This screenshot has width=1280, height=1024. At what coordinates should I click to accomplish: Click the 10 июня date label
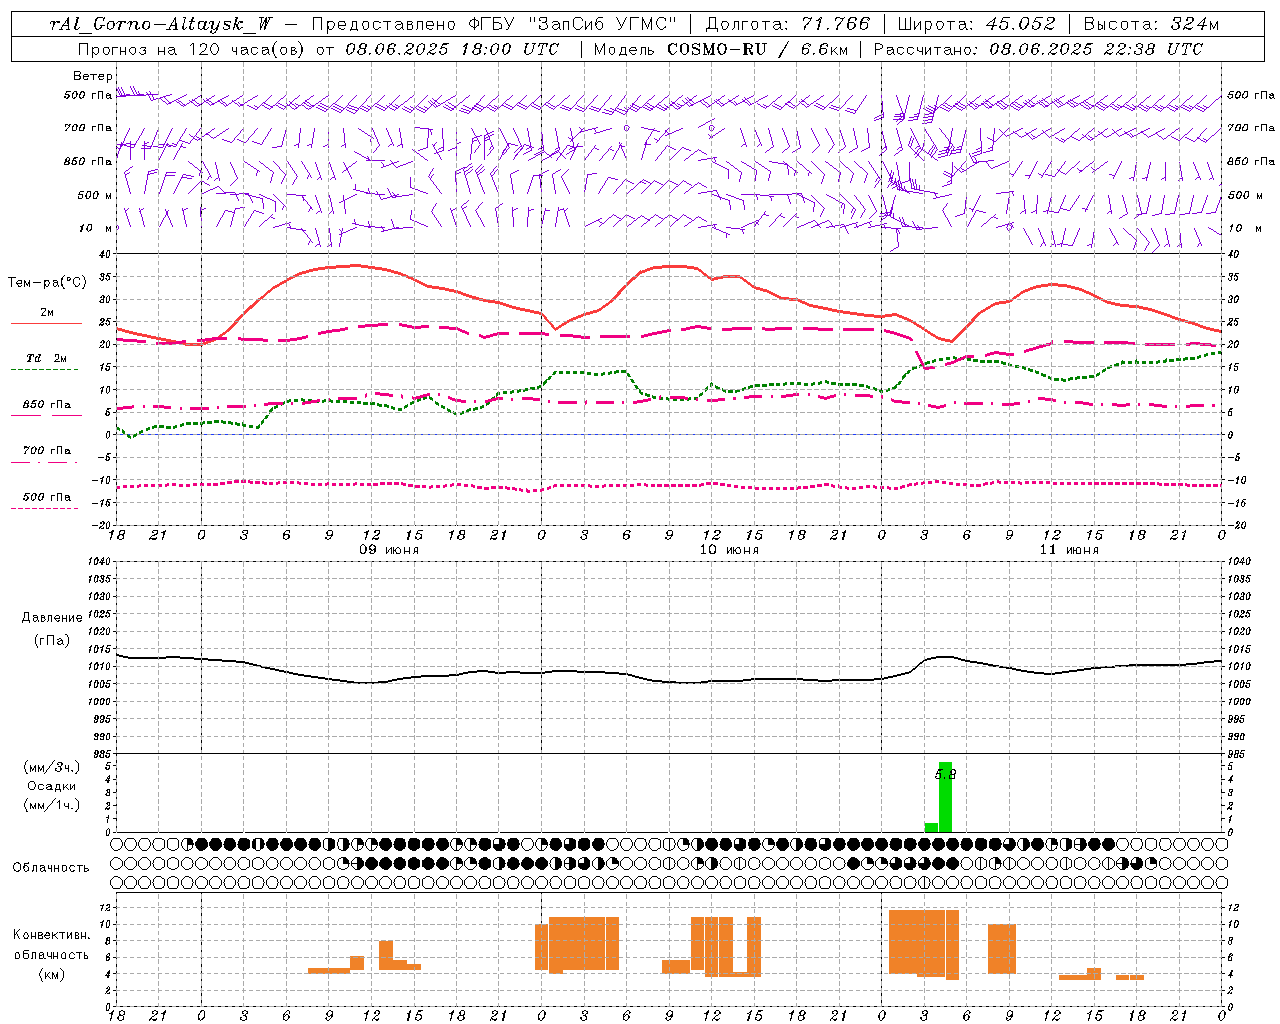(729, 550)
